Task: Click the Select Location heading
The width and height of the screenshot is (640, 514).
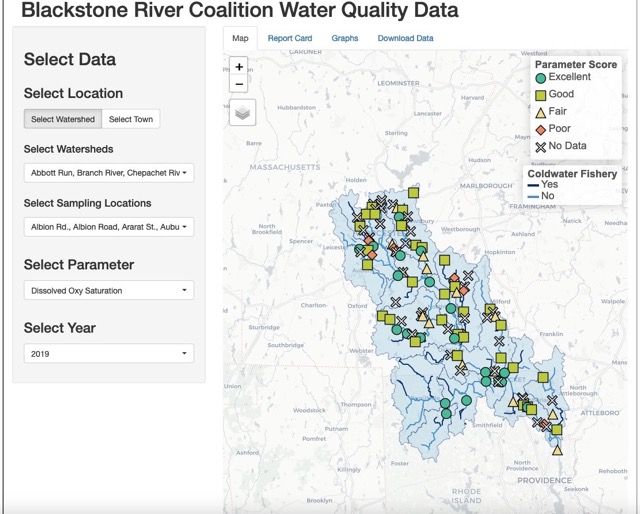Action: coord(73,93)
